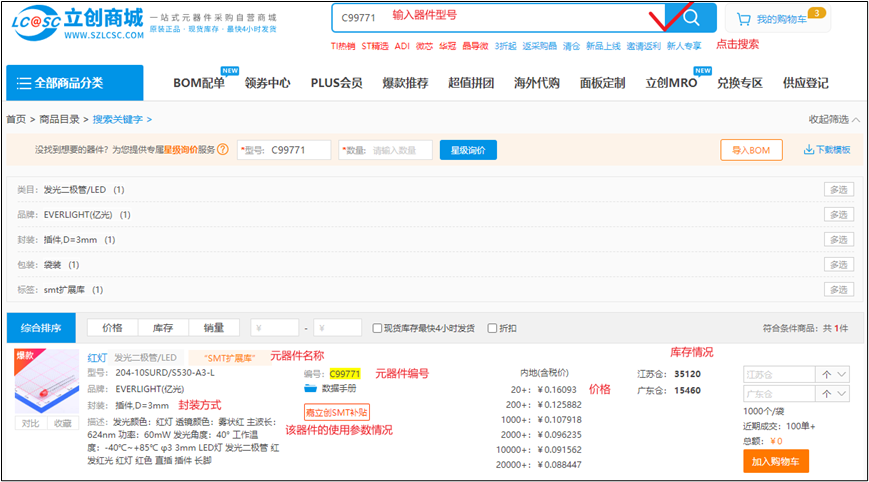The image size is (869, 482).
Task: Open the 红灯 product link
Action: 97,358
